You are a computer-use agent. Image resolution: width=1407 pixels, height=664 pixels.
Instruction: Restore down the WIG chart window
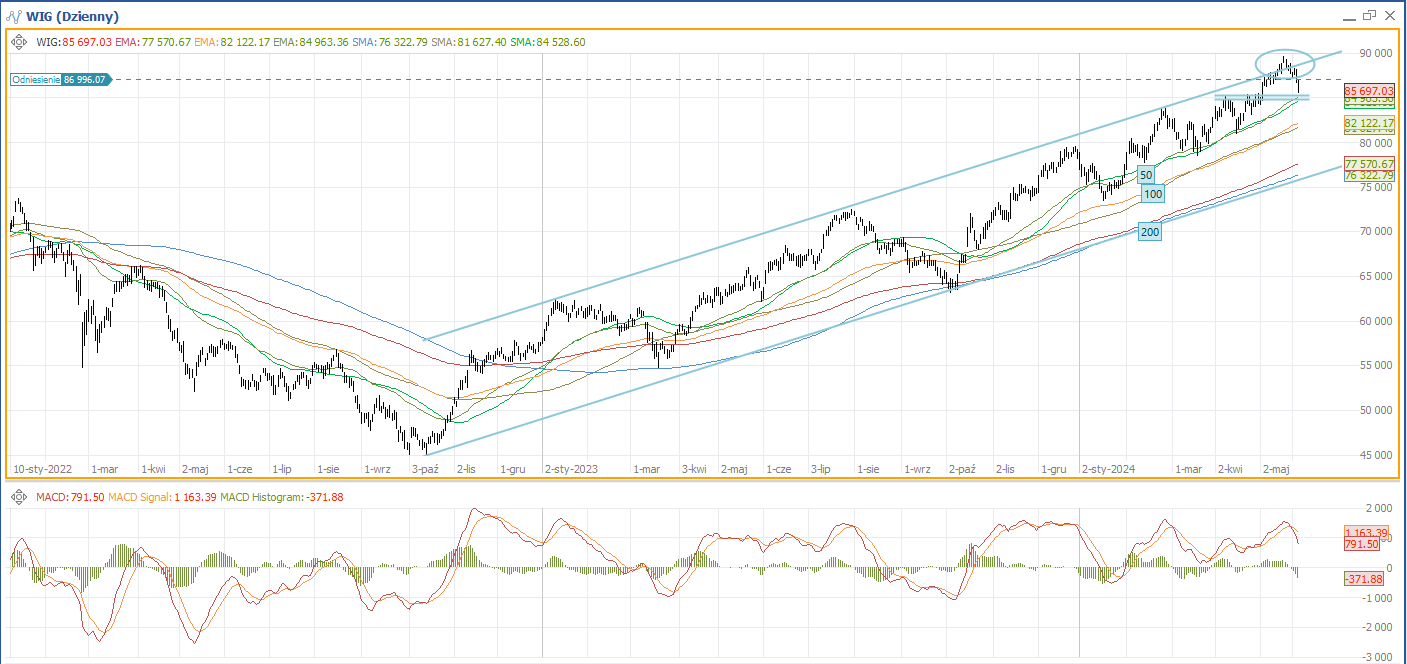(x=1369, y=15)
